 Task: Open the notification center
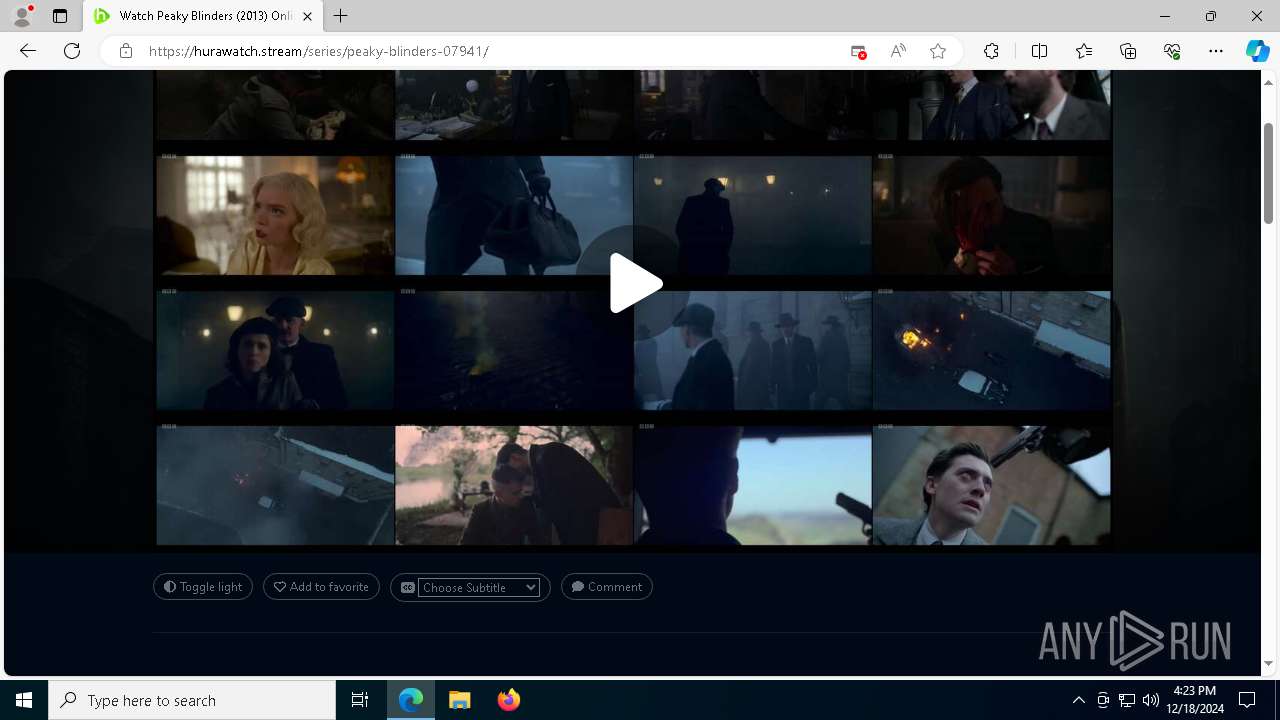click(1247, 700)
